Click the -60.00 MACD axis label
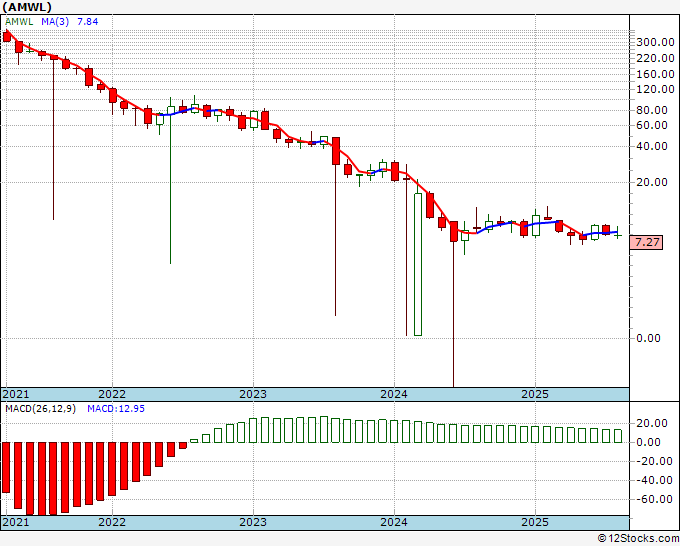Viewport: 680px width, 546px height. click(x=654, y=499)
